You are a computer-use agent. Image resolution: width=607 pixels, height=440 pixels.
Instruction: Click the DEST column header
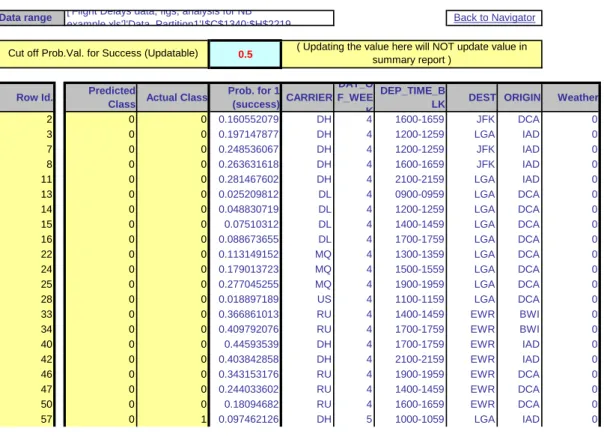[x=472, y=97]
